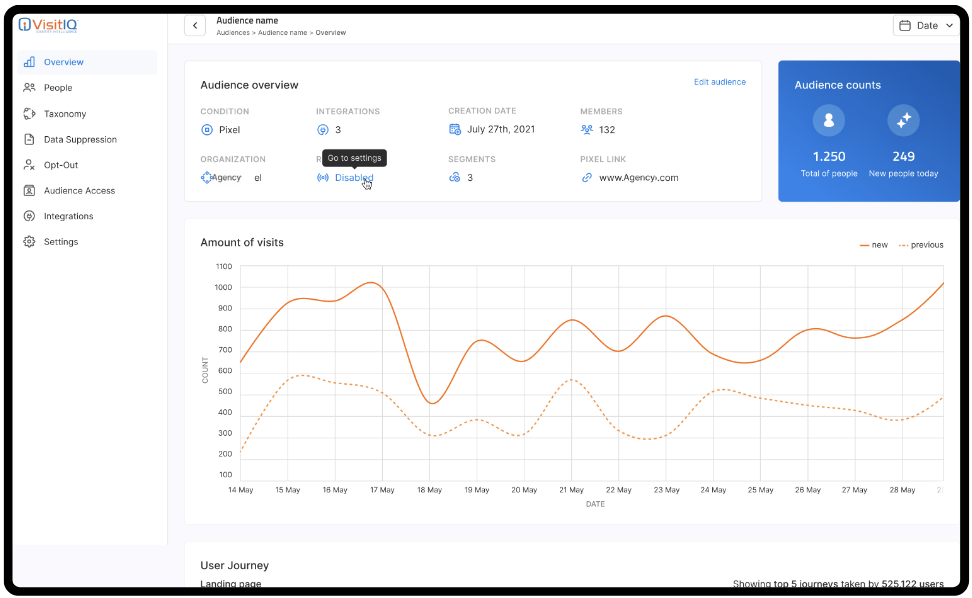Click the back arrow button
This screenshot has width=972, height=598.
195,26
